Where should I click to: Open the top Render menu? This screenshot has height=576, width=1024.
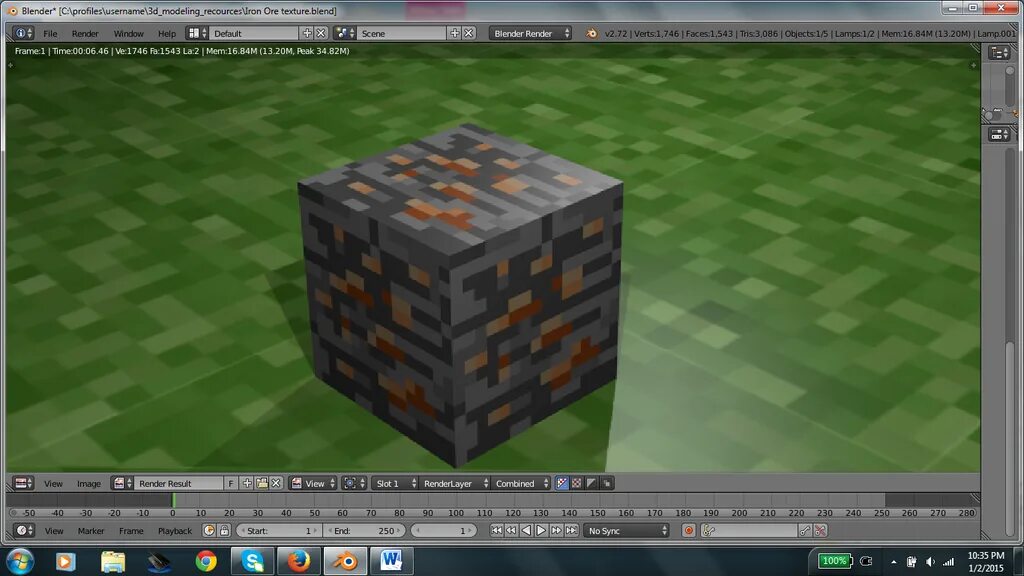85,33
